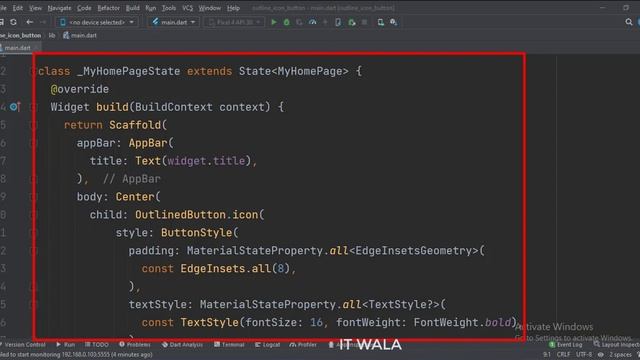640x360 pixels.
Task: Click the 2 spaces indent indicator
Action: (x=620, y=354)
